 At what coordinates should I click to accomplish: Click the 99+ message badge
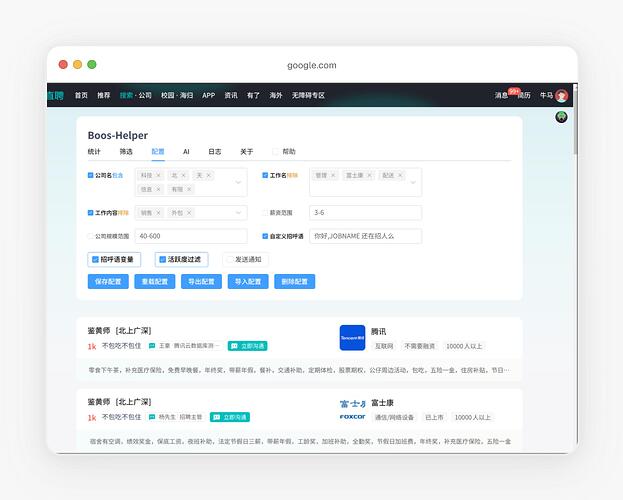514,91
